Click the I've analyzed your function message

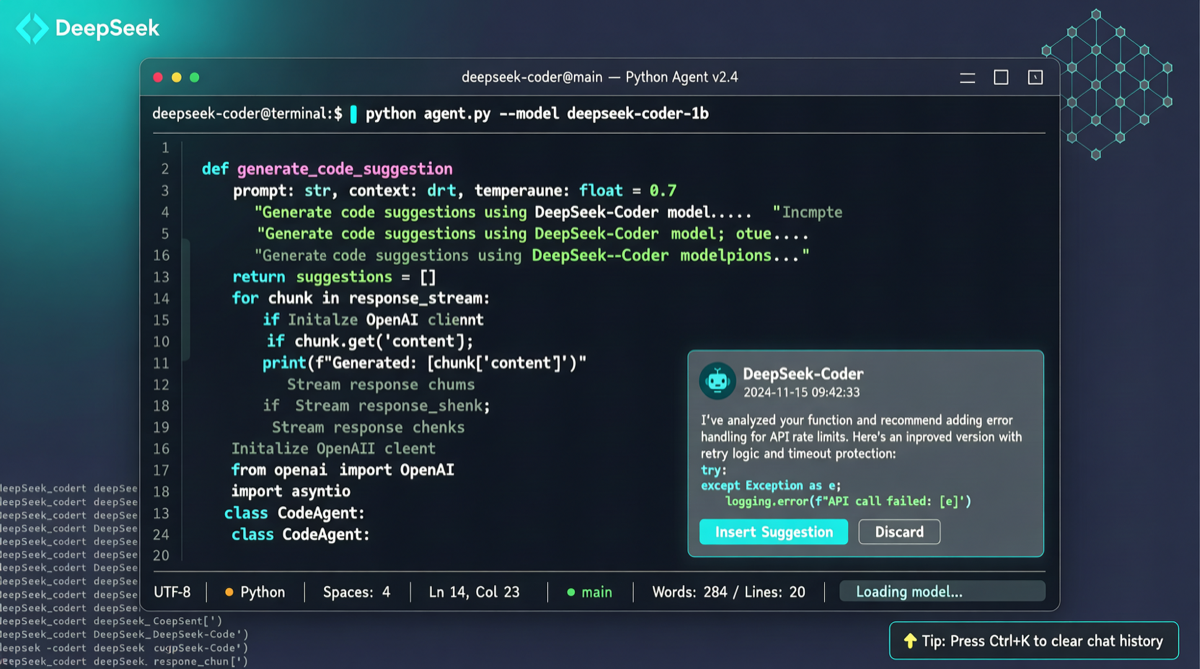[x=862, y=437]
